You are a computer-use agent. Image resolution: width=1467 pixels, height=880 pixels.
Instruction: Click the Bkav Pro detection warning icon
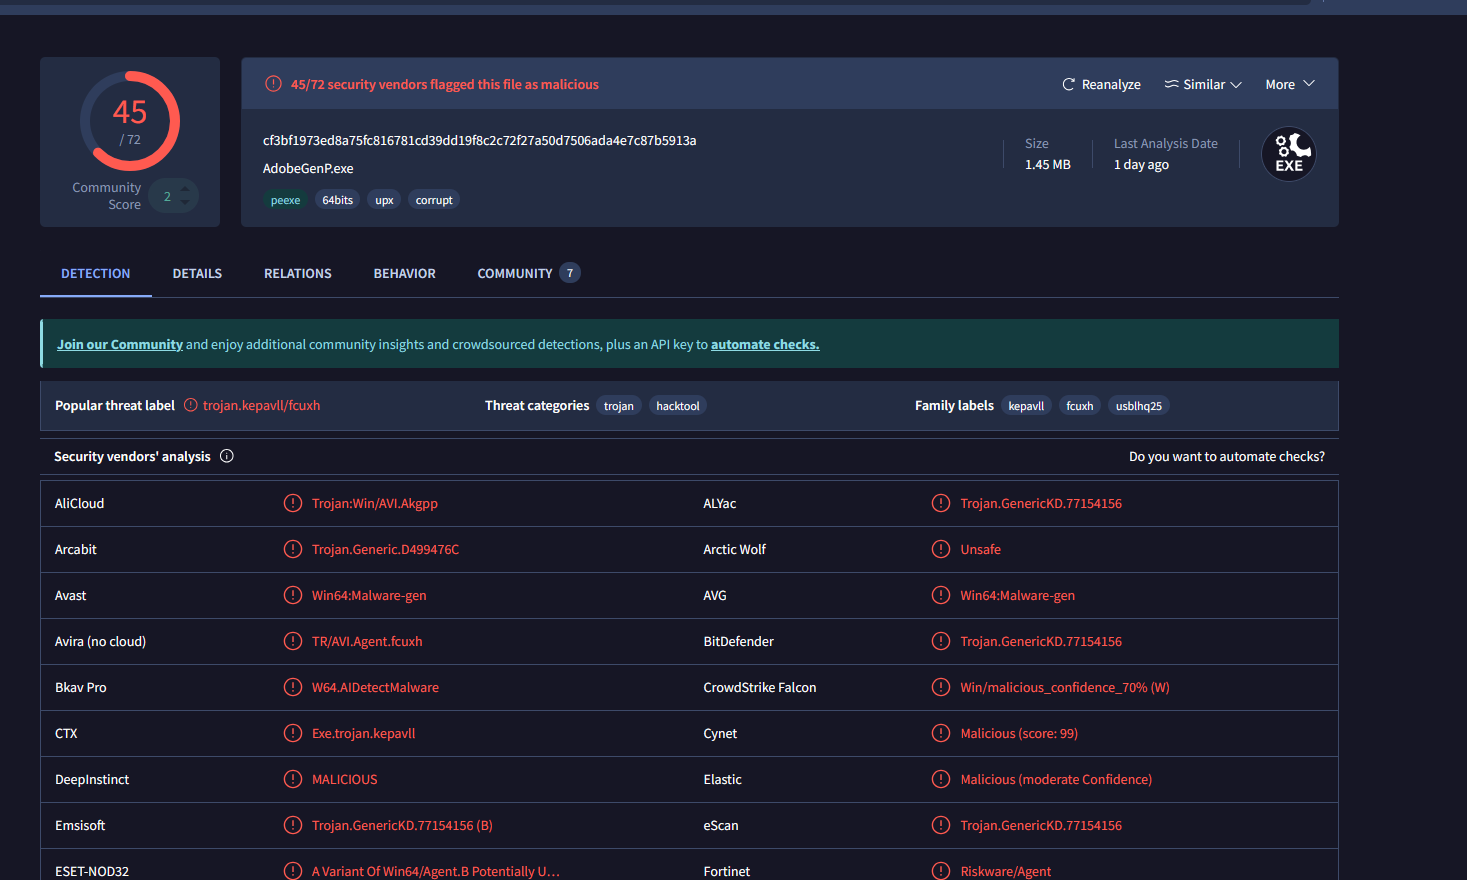click(293, 687)
